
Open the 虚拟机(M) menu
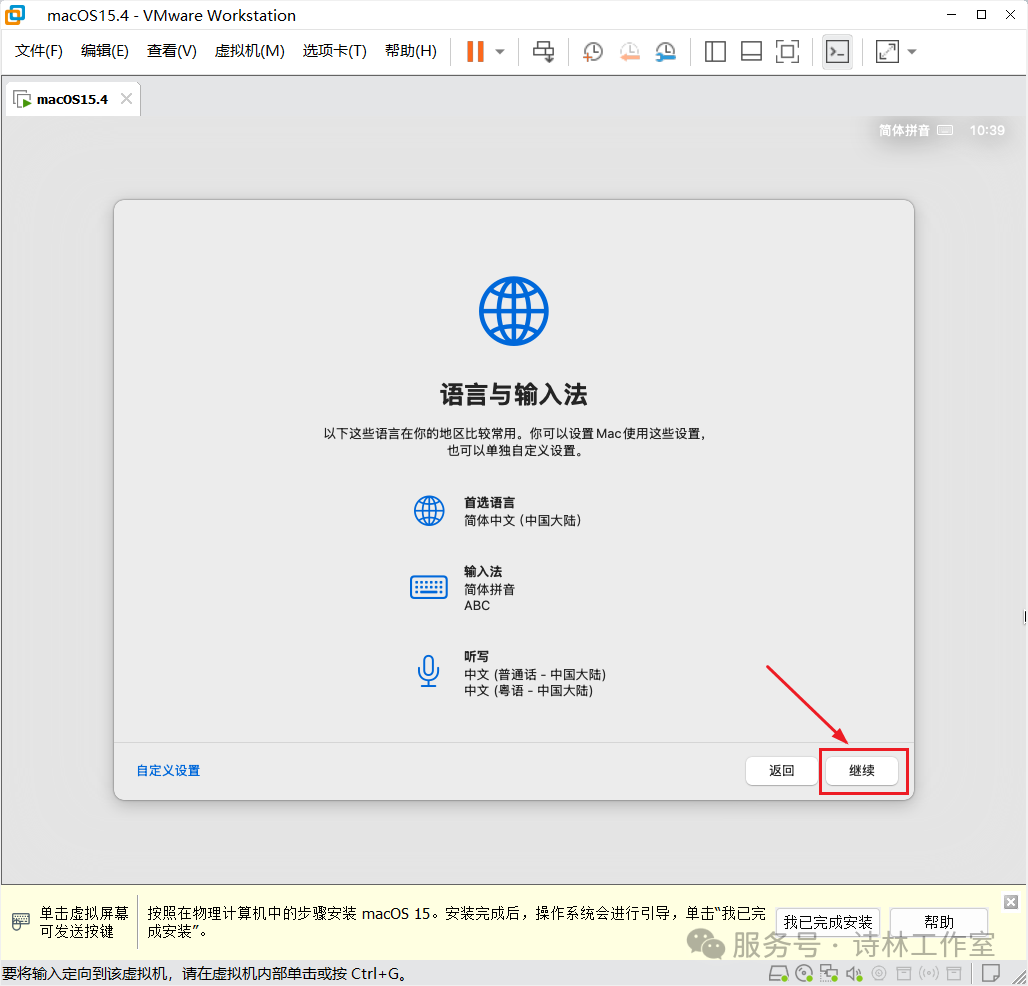[x=250, y=50]
